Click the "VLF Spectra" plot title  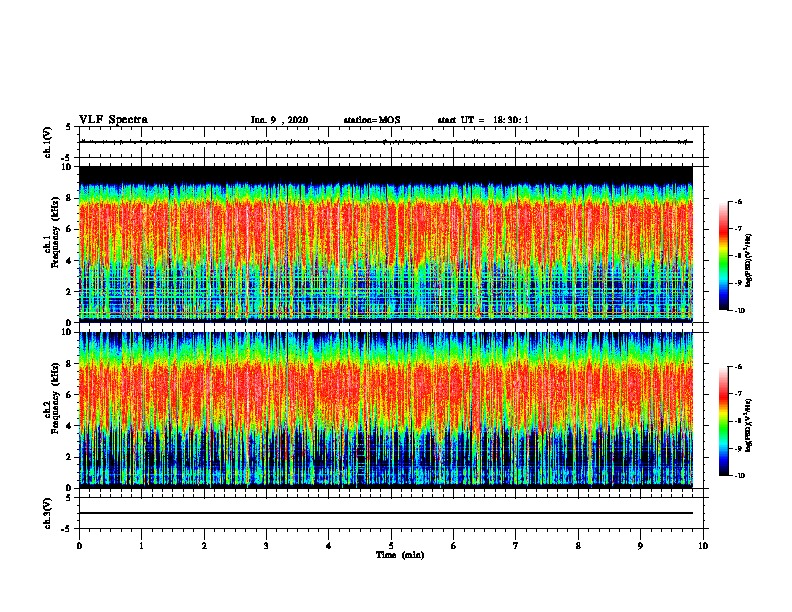[113, 120]
